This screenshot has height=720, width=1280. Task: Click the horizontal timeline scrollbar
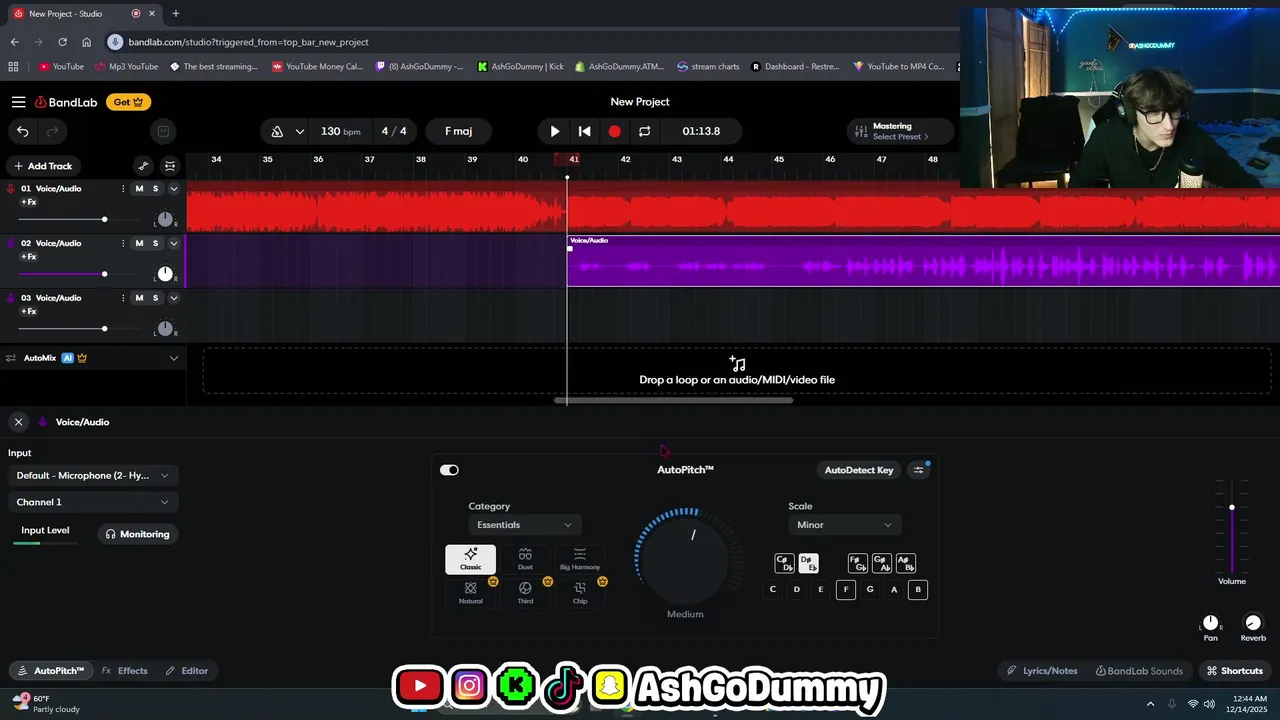[674, 400]
